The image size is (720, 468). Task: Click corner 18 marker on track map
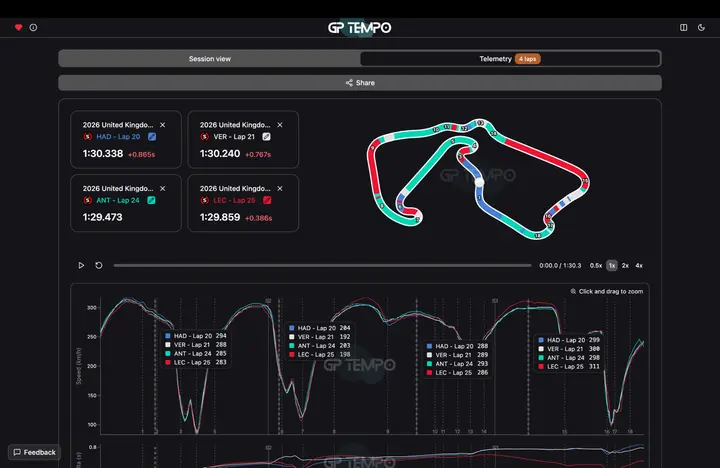pos(537,236)
